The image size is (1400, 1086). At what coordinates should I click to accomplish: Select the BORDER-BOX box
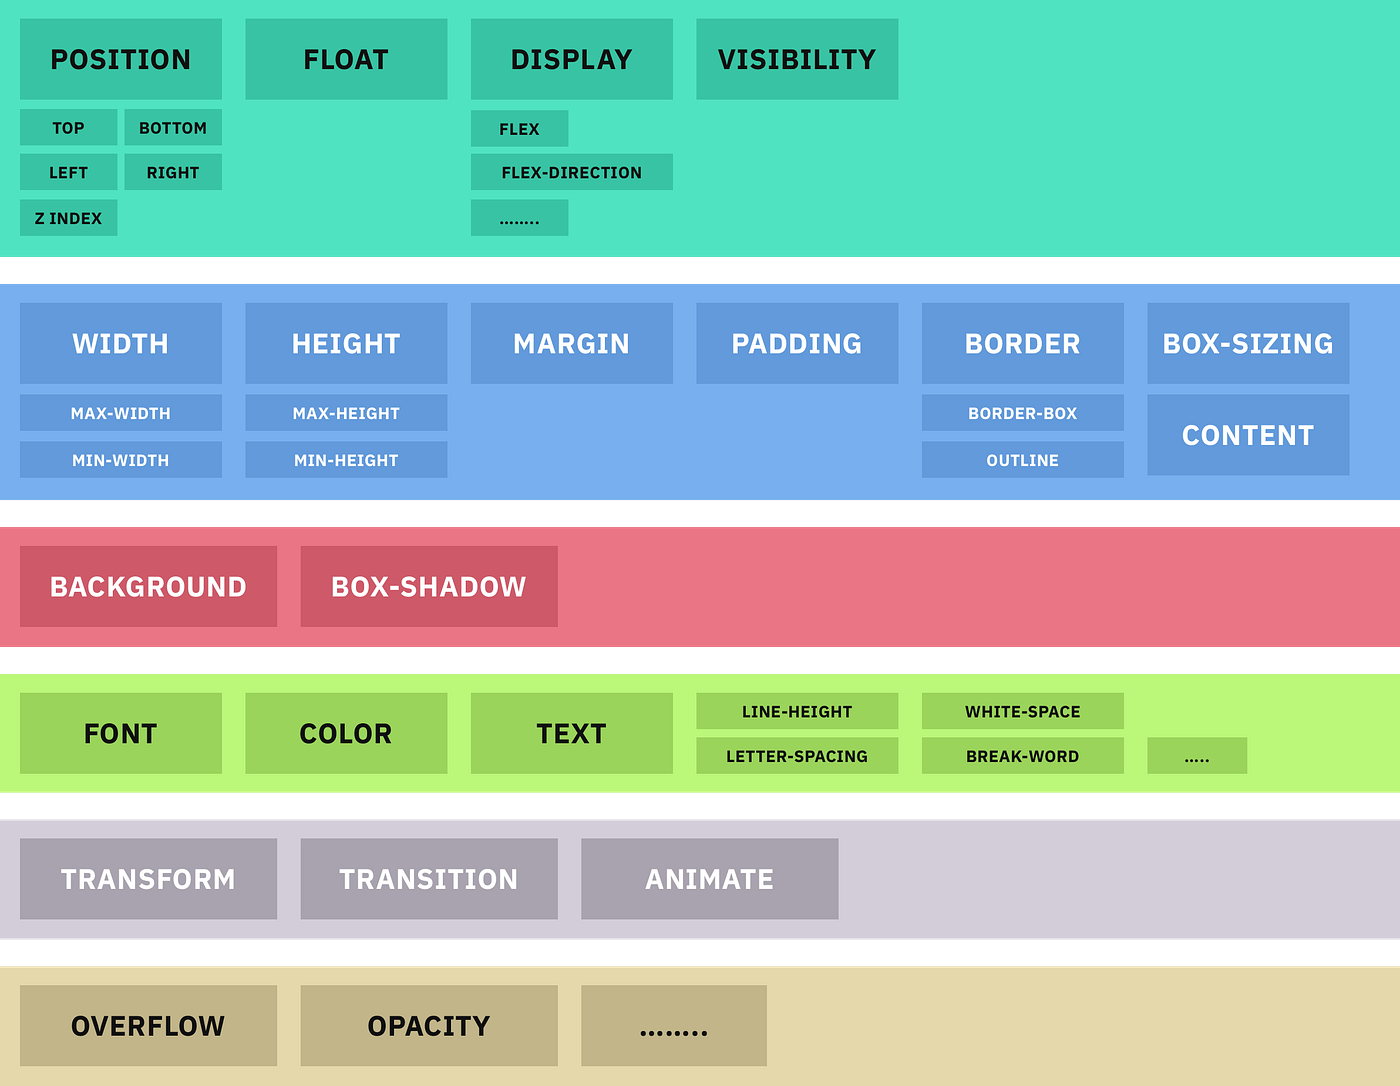pyautogui.click(x=1023, y=413)
